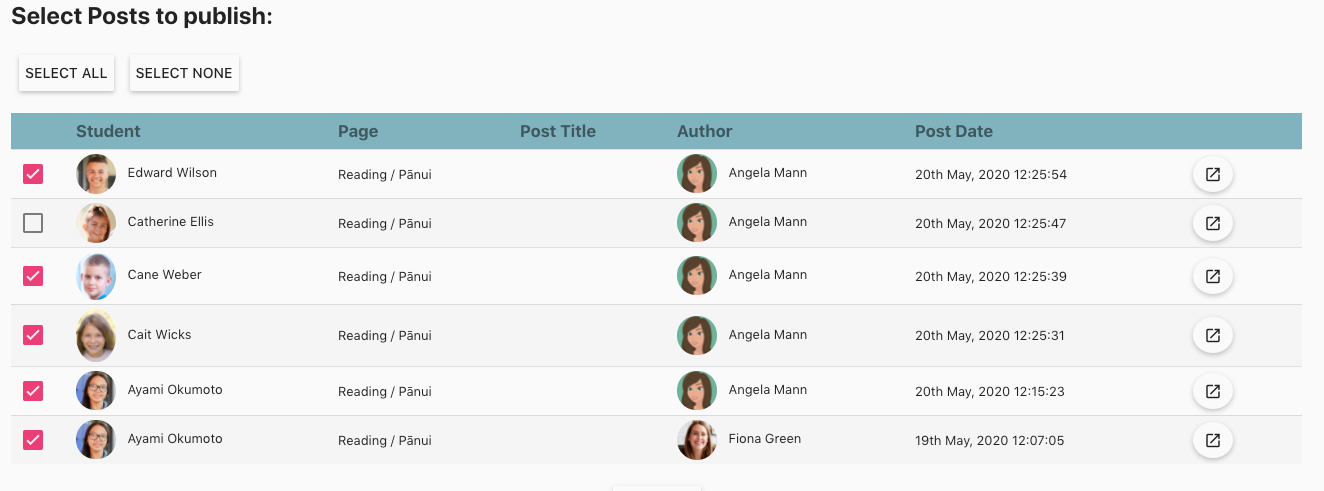
Task: Click the Post Date column header
Action: coord(953,131)
